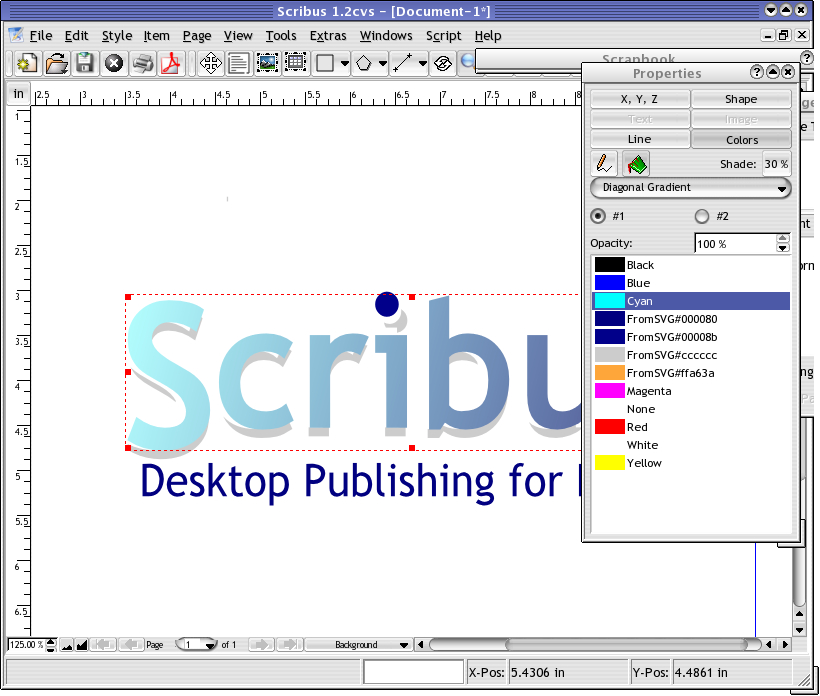Save the document with the floppy icon
The image size is (820, 696).
pos(85,63)
